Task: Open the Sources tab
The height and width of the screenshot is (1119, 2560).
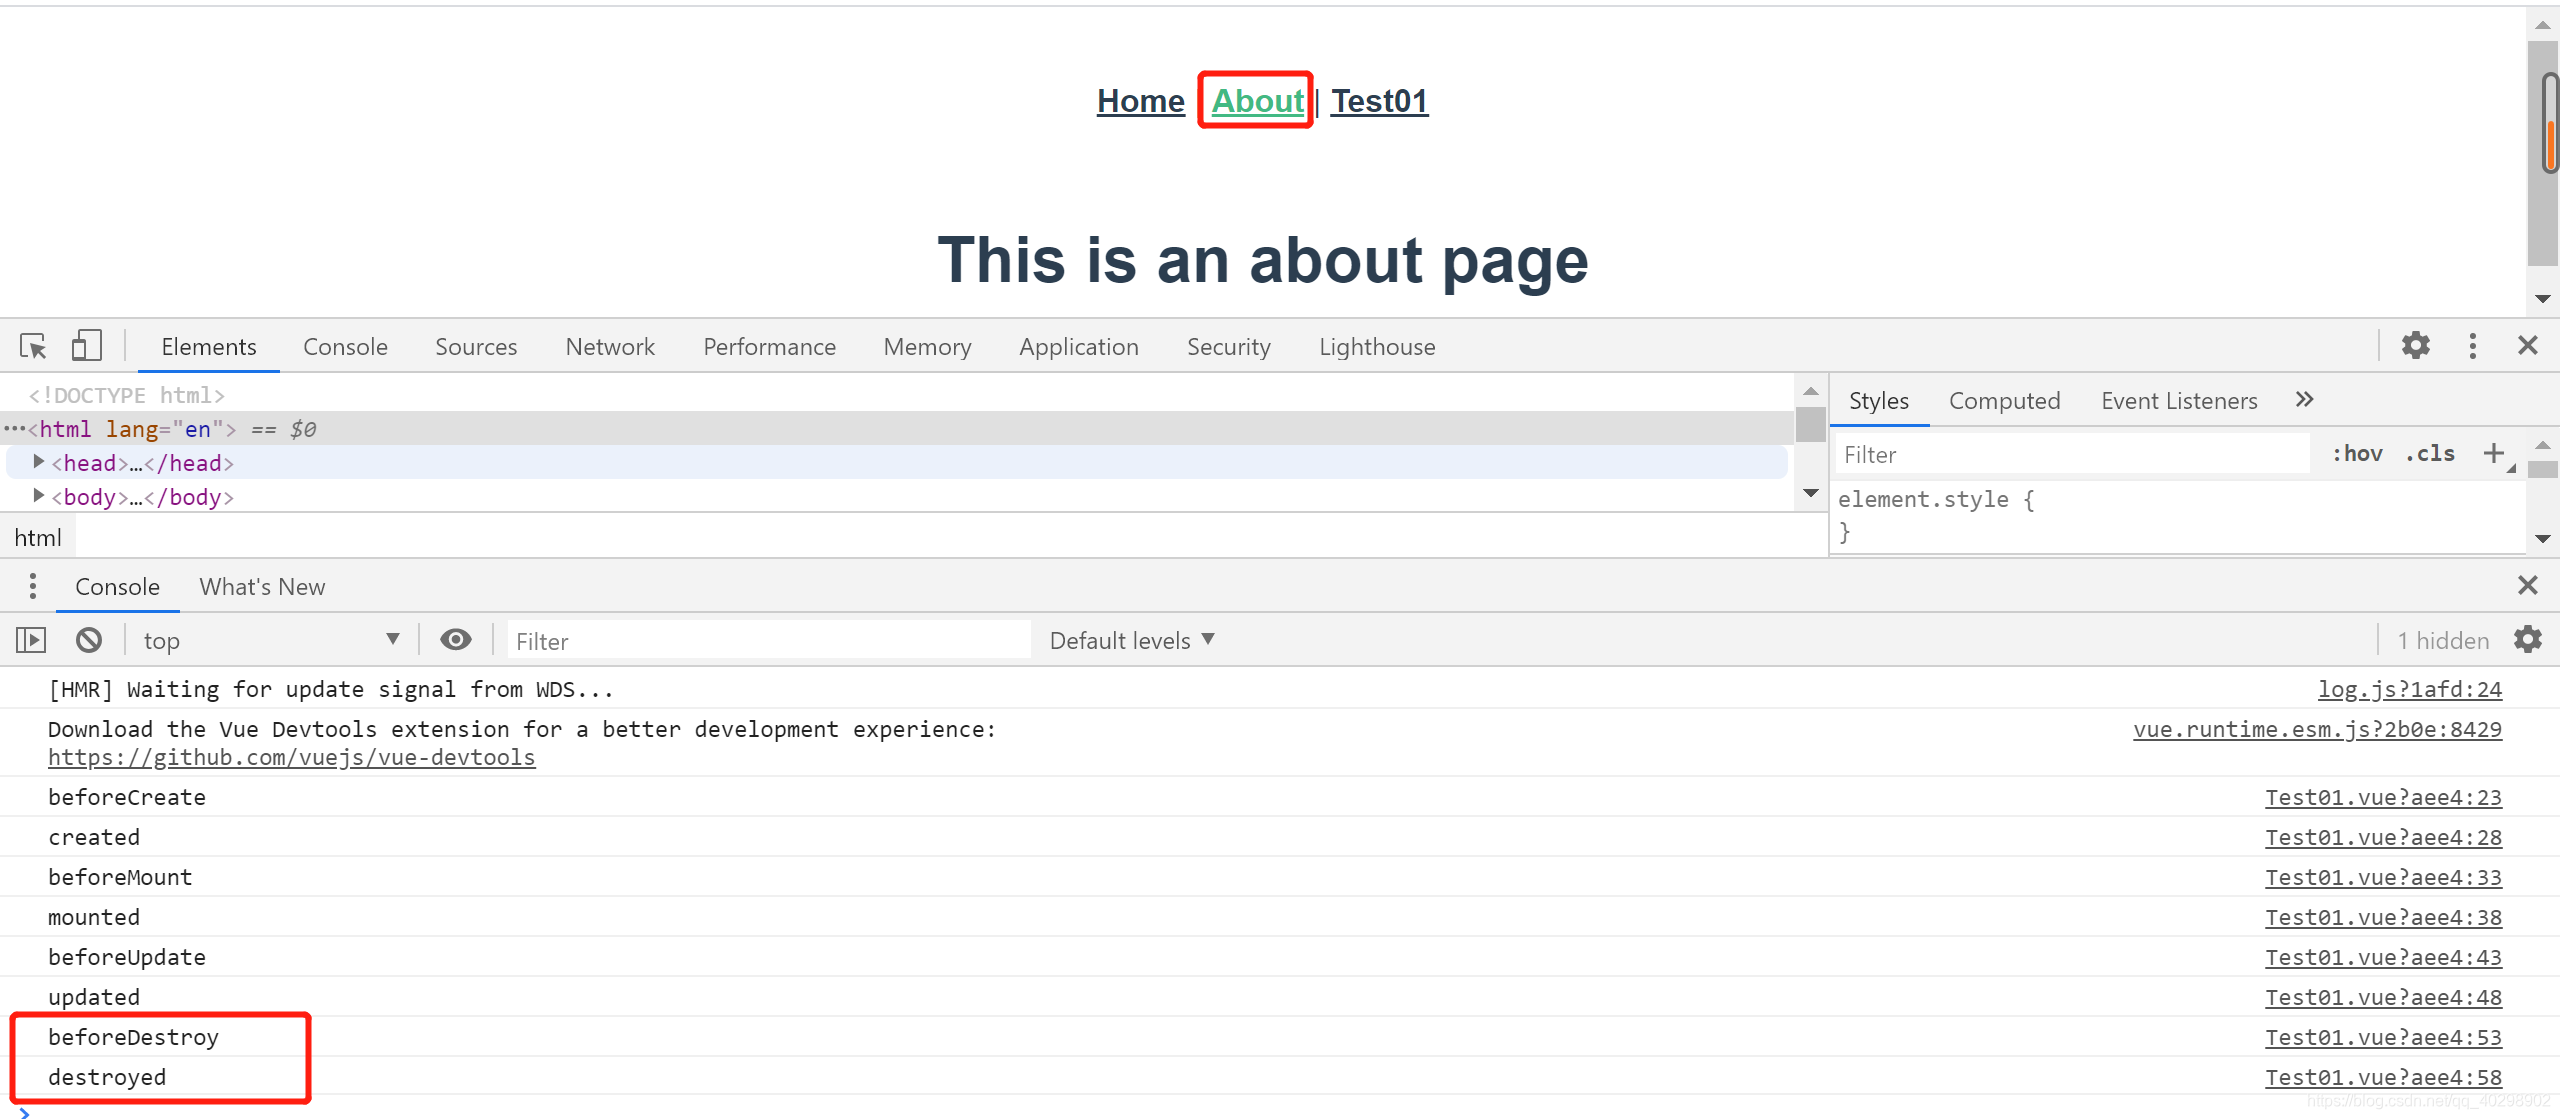Action: tap(476, 346)
